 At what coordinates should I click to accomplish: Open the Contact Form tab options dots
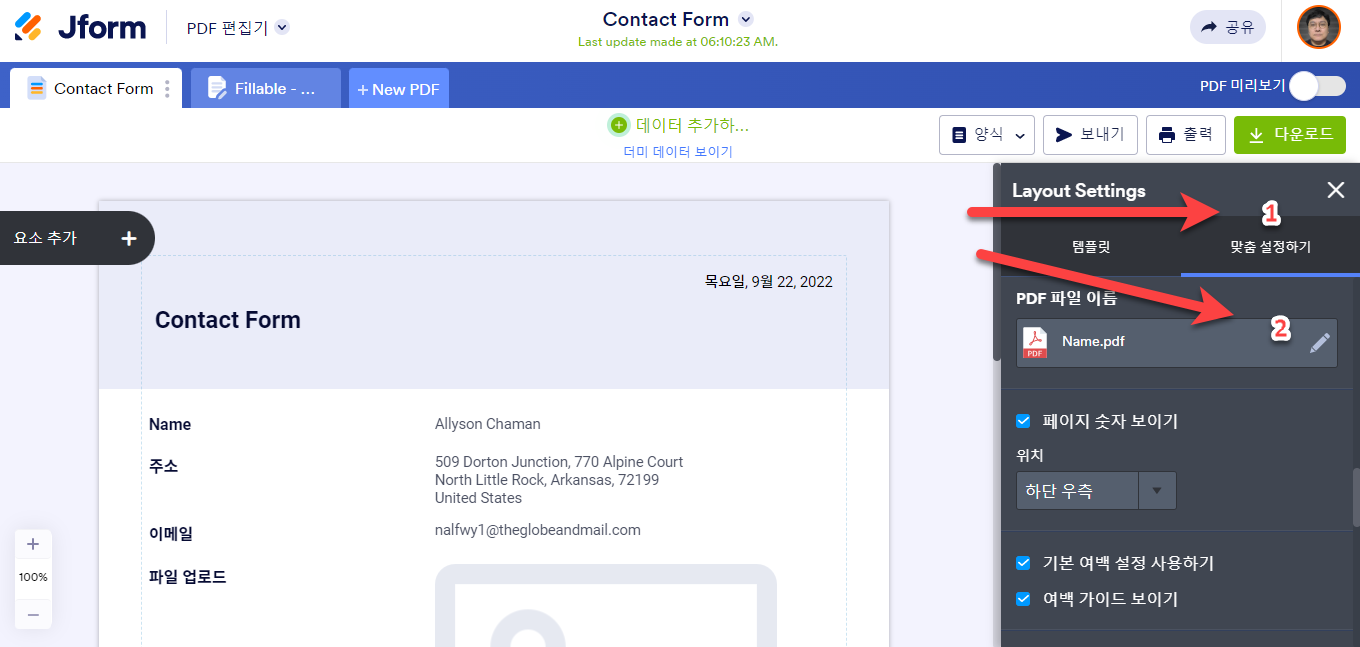167,89
